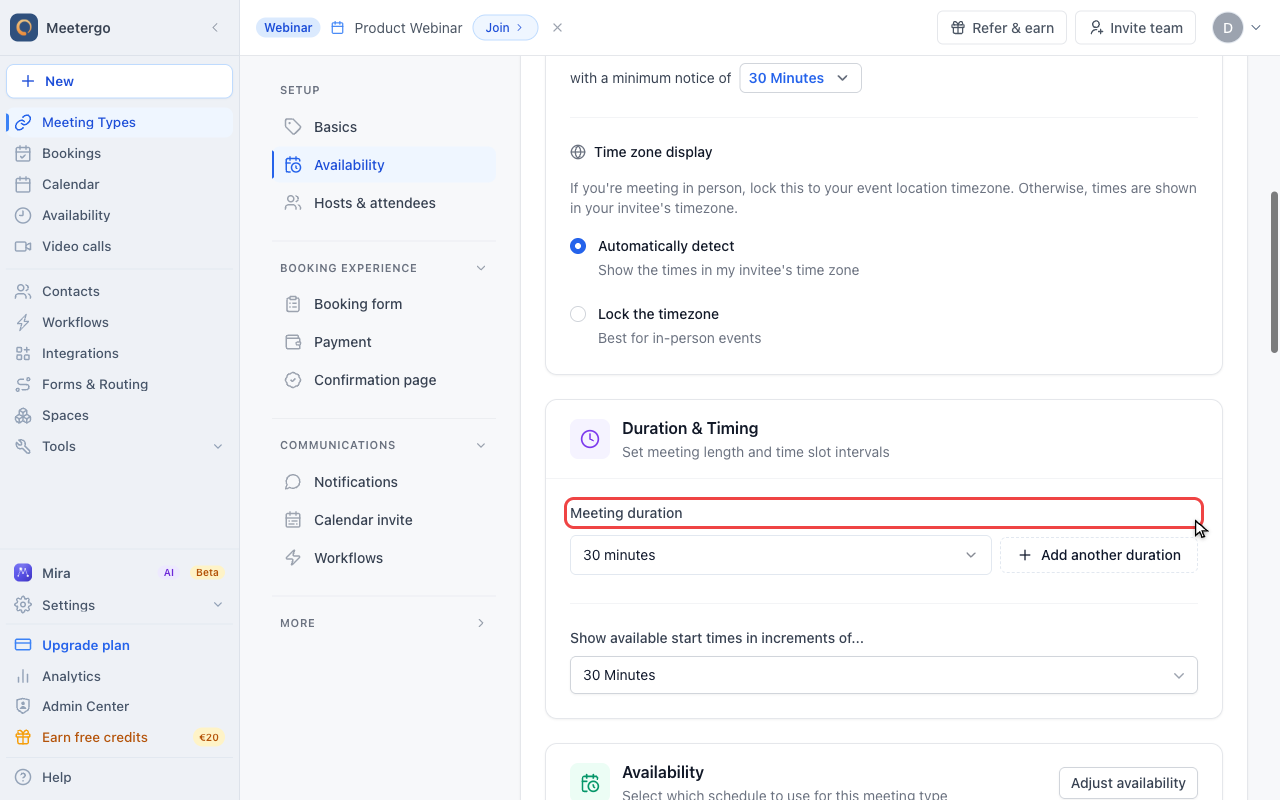Viewport: 1280px width, 800px height.
Task: Click the Spaces icon
Action: click(23, 415)
